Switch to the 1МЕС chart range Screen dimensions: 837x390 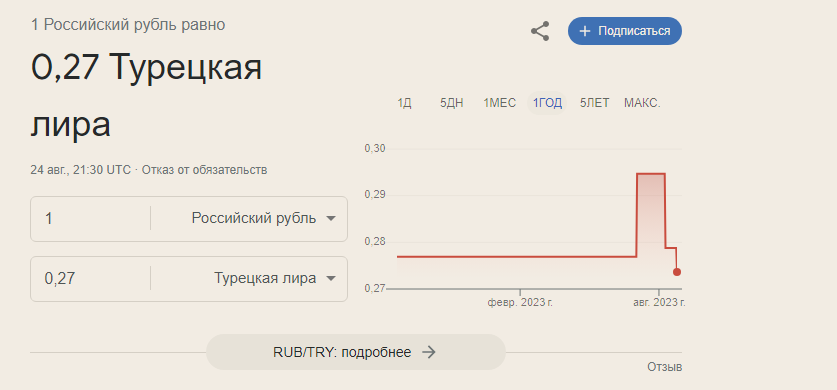(x=500, y=104)
